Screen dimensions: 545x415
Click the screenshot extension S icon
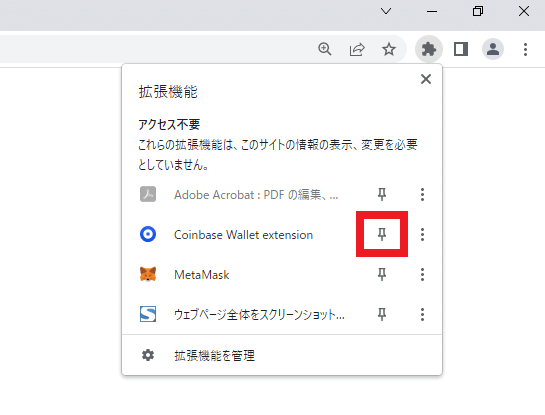click(x=148, y=314)
